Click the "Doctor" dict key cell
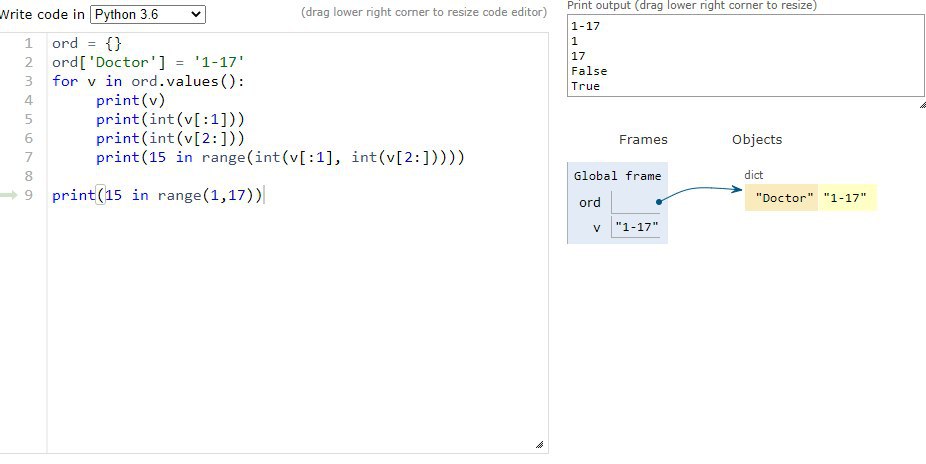The image size is (926, 464). click(782, 198)
